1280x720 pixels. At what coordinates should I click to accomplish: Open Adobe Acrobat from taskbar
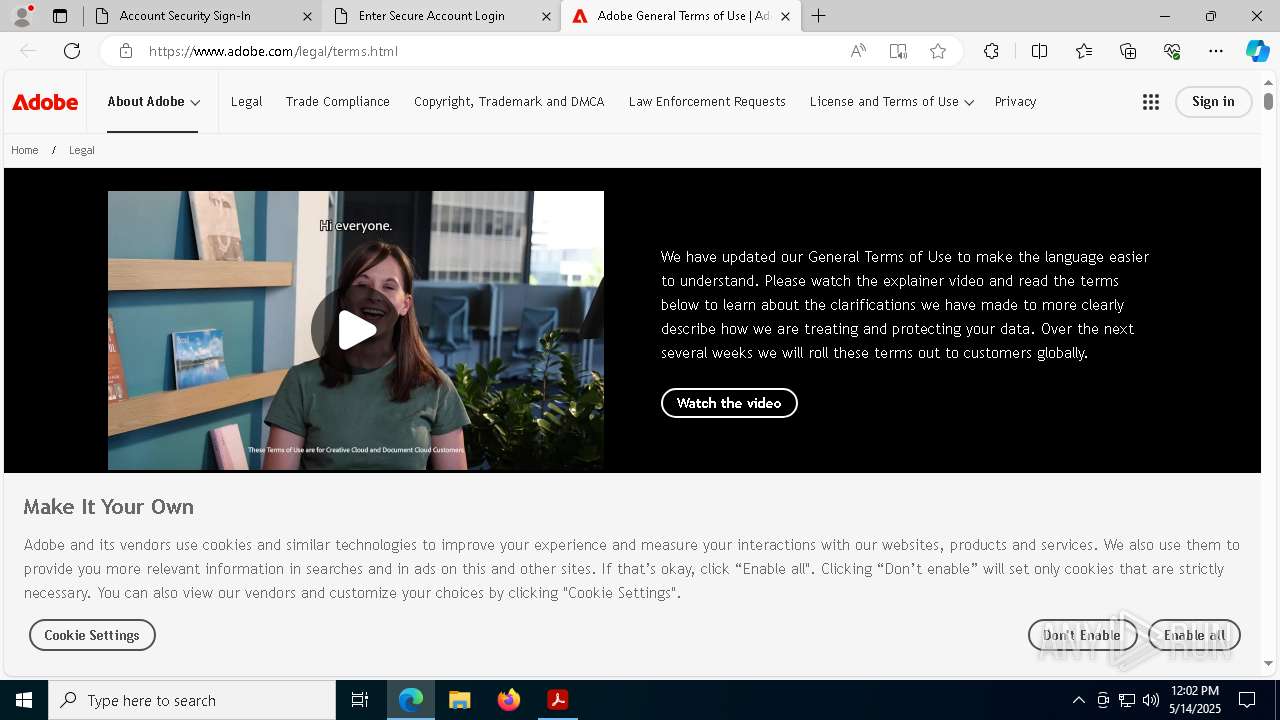(x=558, y=700)
